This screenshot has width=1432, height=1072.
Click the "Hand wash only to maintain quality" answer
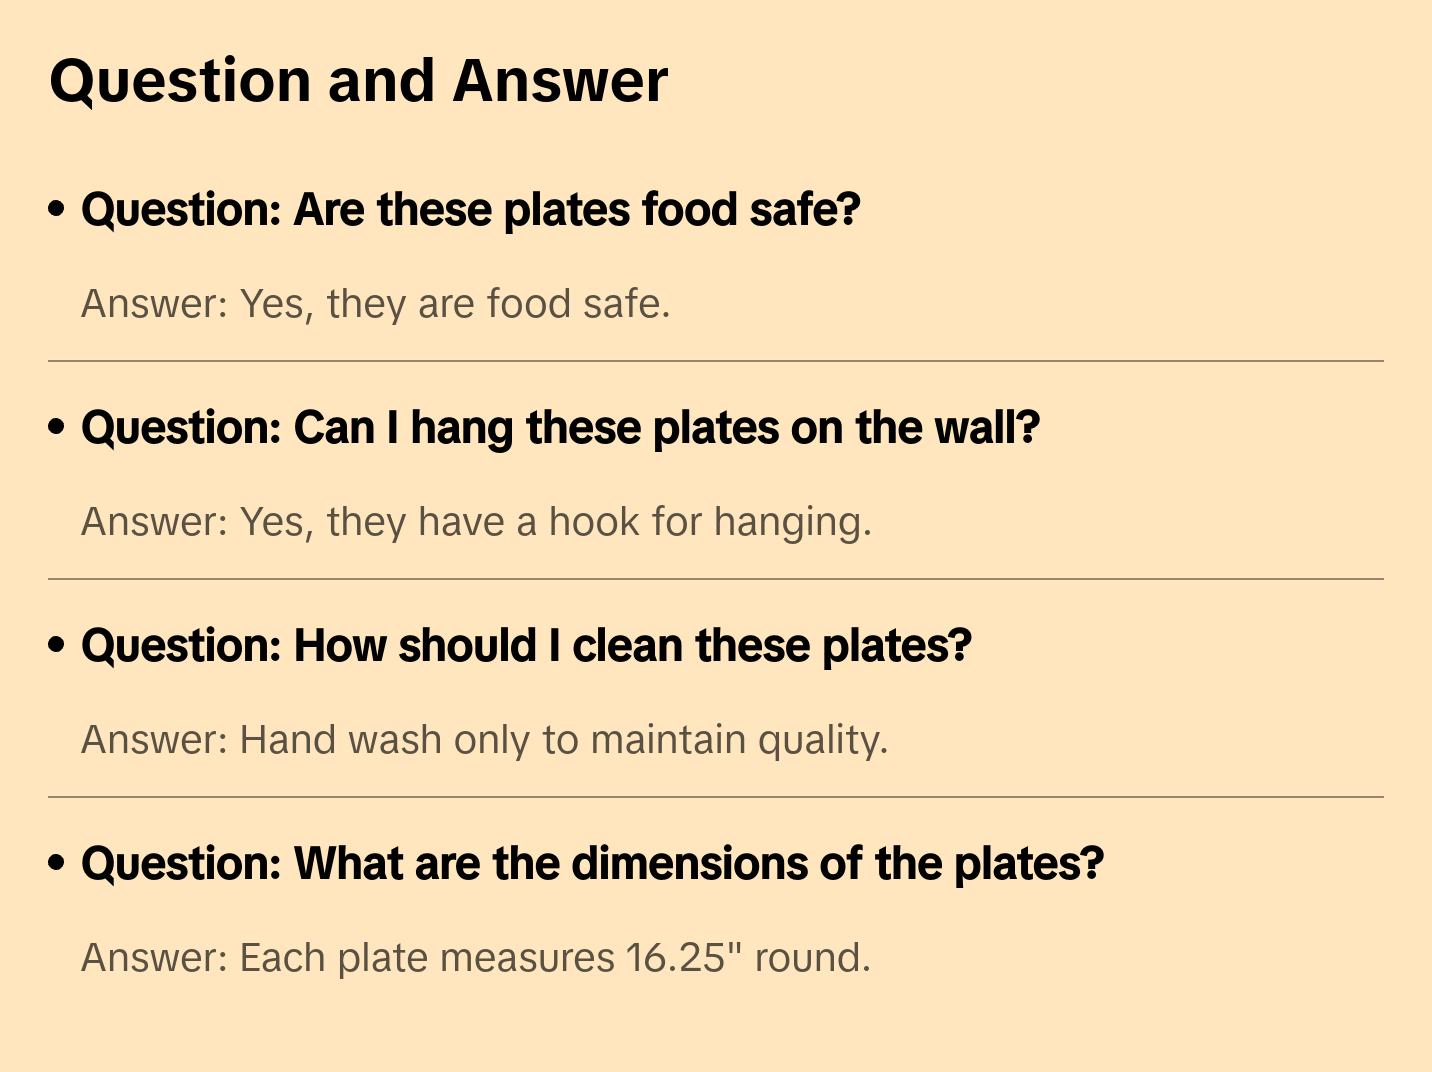pyautogui.click(x=484, y=740)
